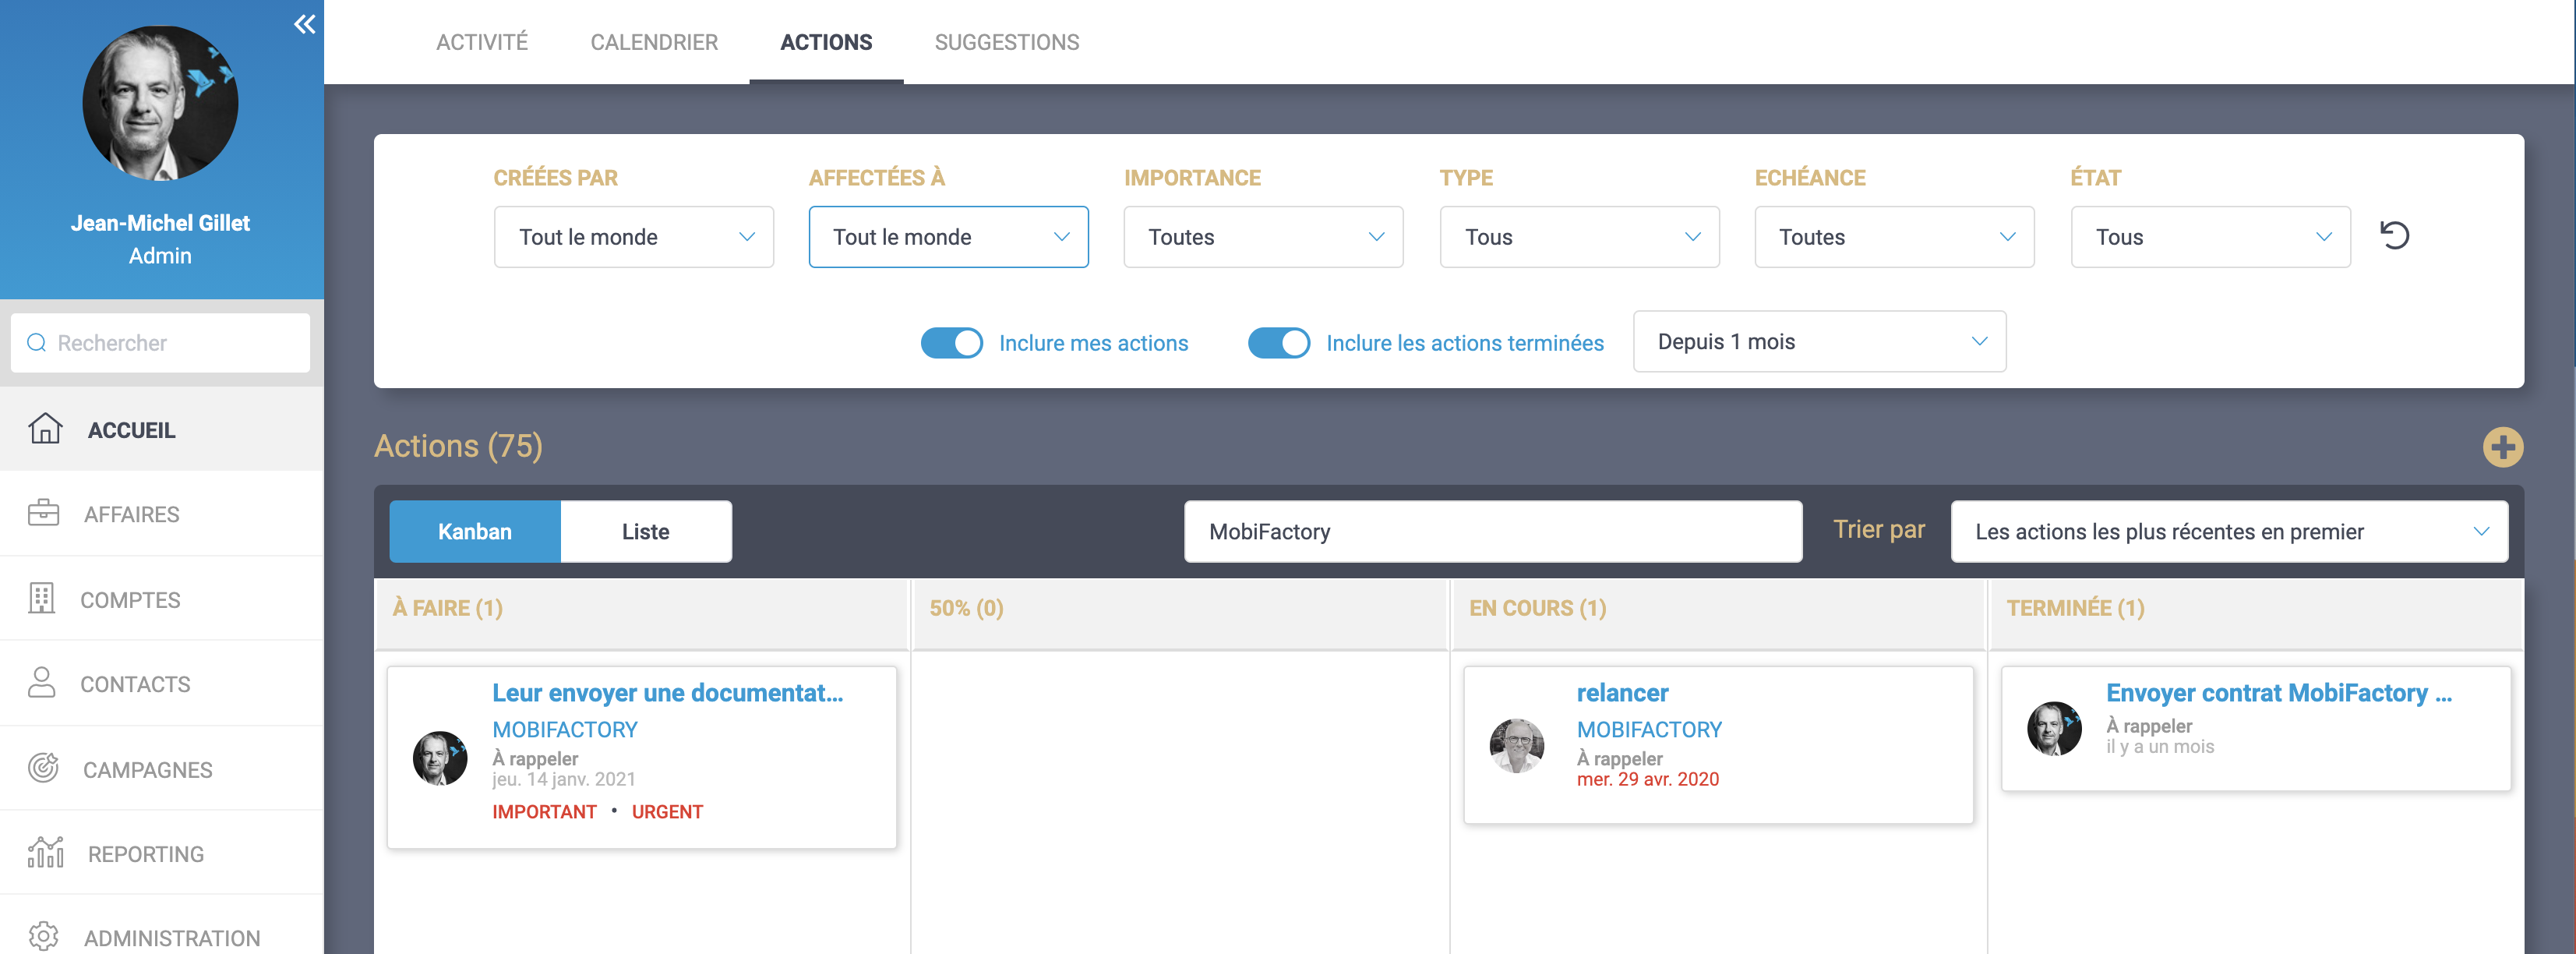Screen dimensions: 2576x954
Task: Disable the 'Inclure mes actions' toggle
Action: 951,343
